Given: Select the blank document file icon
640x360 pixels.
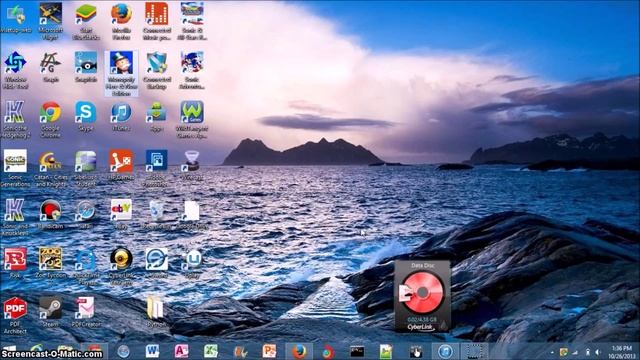Looking at the screenshot, I should click(192, 214).
